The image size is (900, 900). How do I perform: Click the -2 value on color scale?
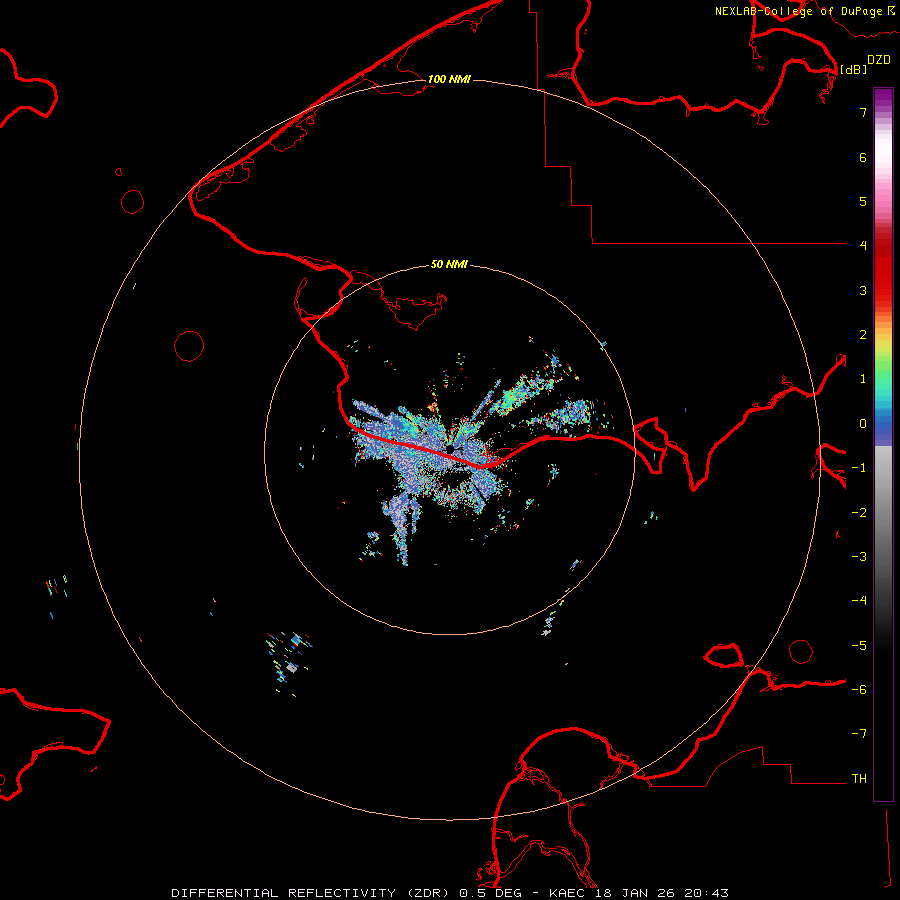(859, 513)
